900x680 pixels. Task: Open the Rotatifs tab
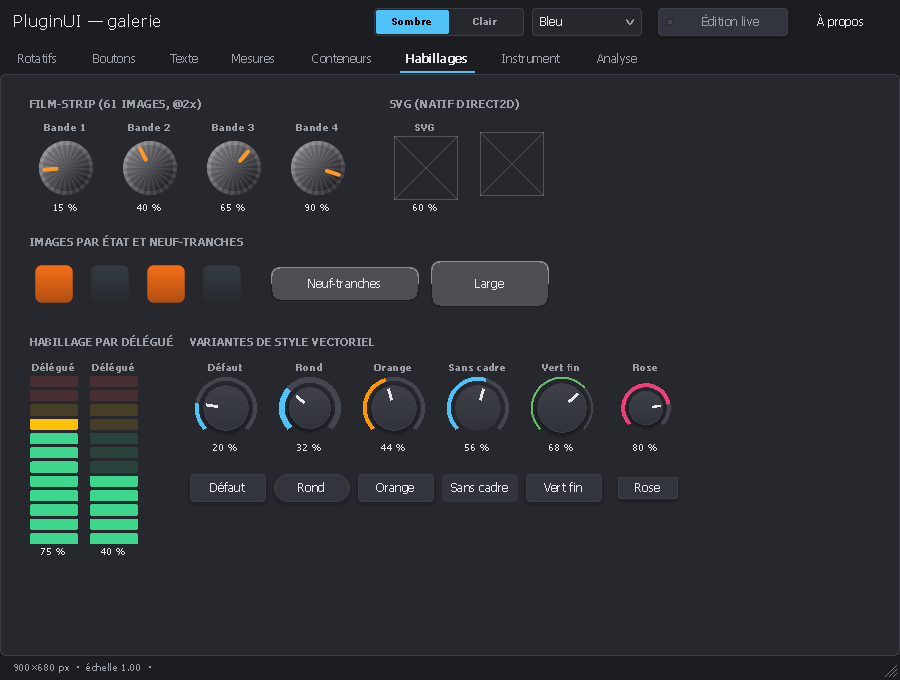tap(37, 59)
